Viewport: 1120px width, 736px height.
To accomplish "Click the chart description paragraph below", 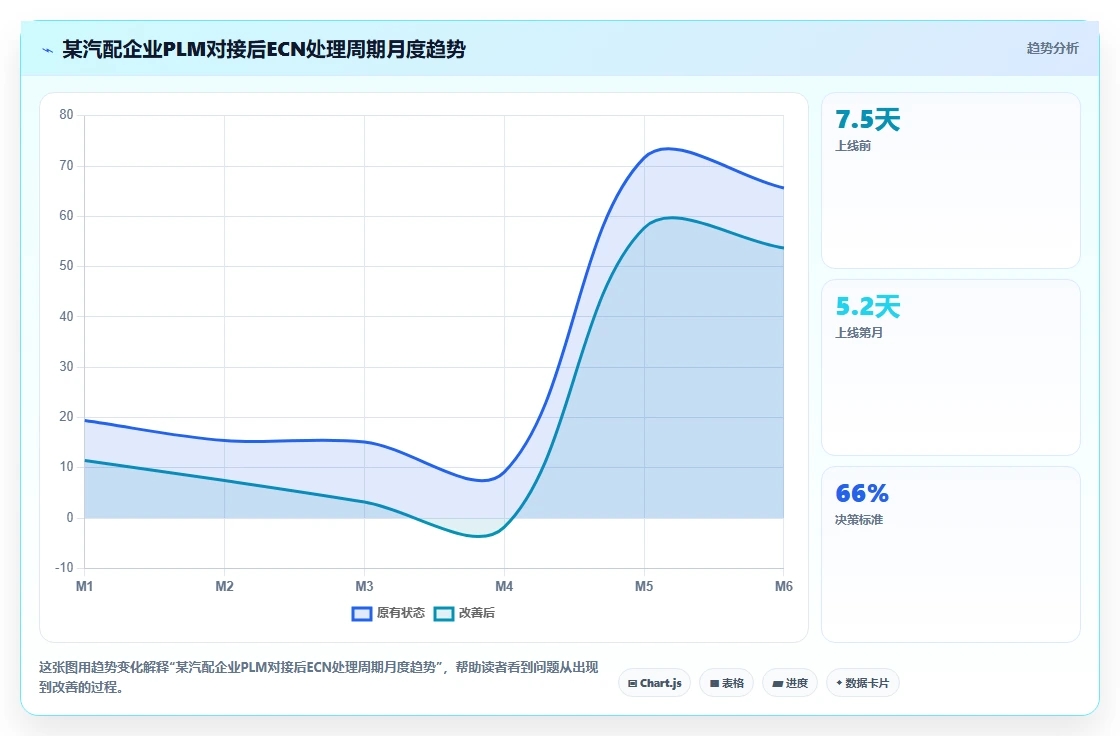I will click(x=318, y=677).
